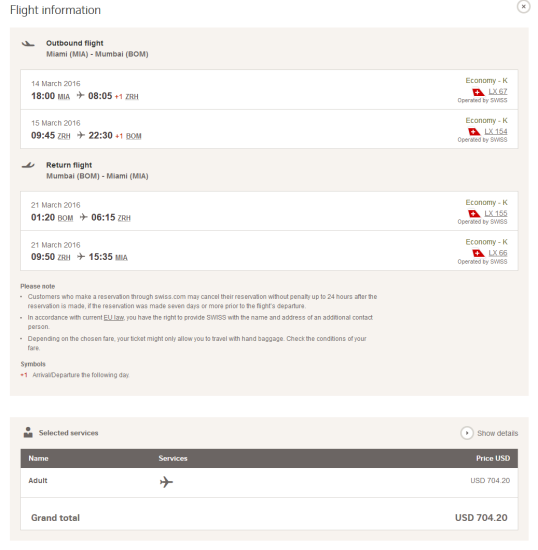The height and width of the screenshot is (550, 538).
Task: Click the BOM arrival code on 15 March
Action: (134, 136)
